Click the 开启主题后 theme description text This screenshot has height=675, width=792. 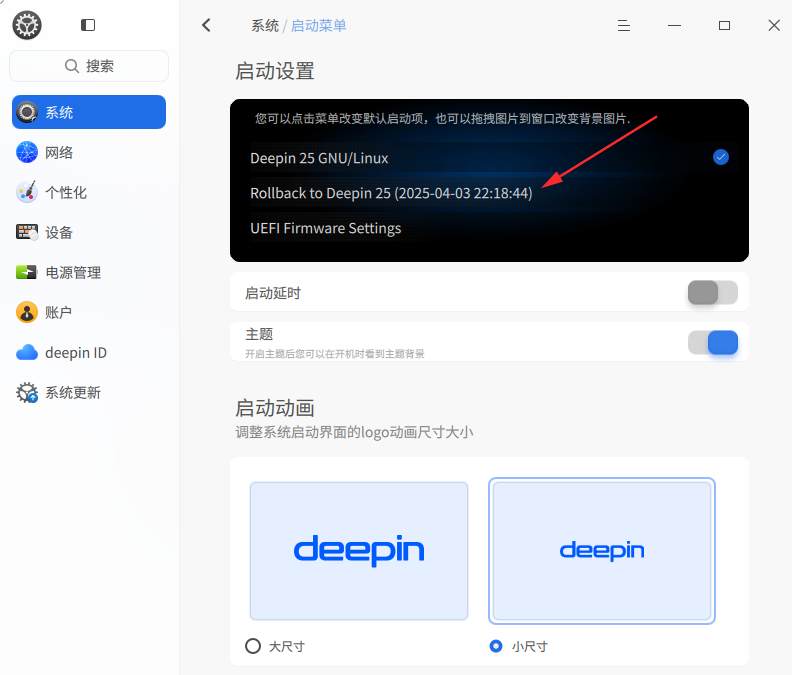point(334,354)
